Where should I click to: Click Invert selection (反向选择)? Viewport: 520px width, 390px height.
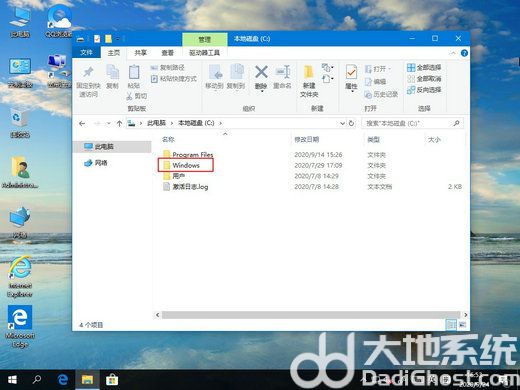[x=424, y=90]
